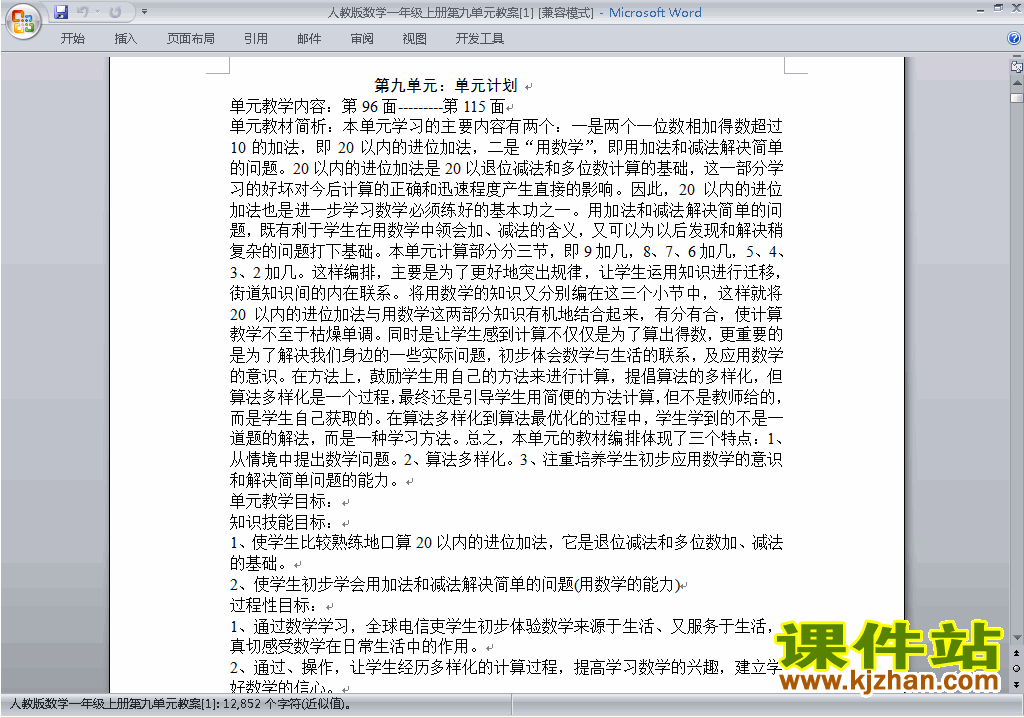Switch to the 页面布局 tab

[x=191, y=39]
